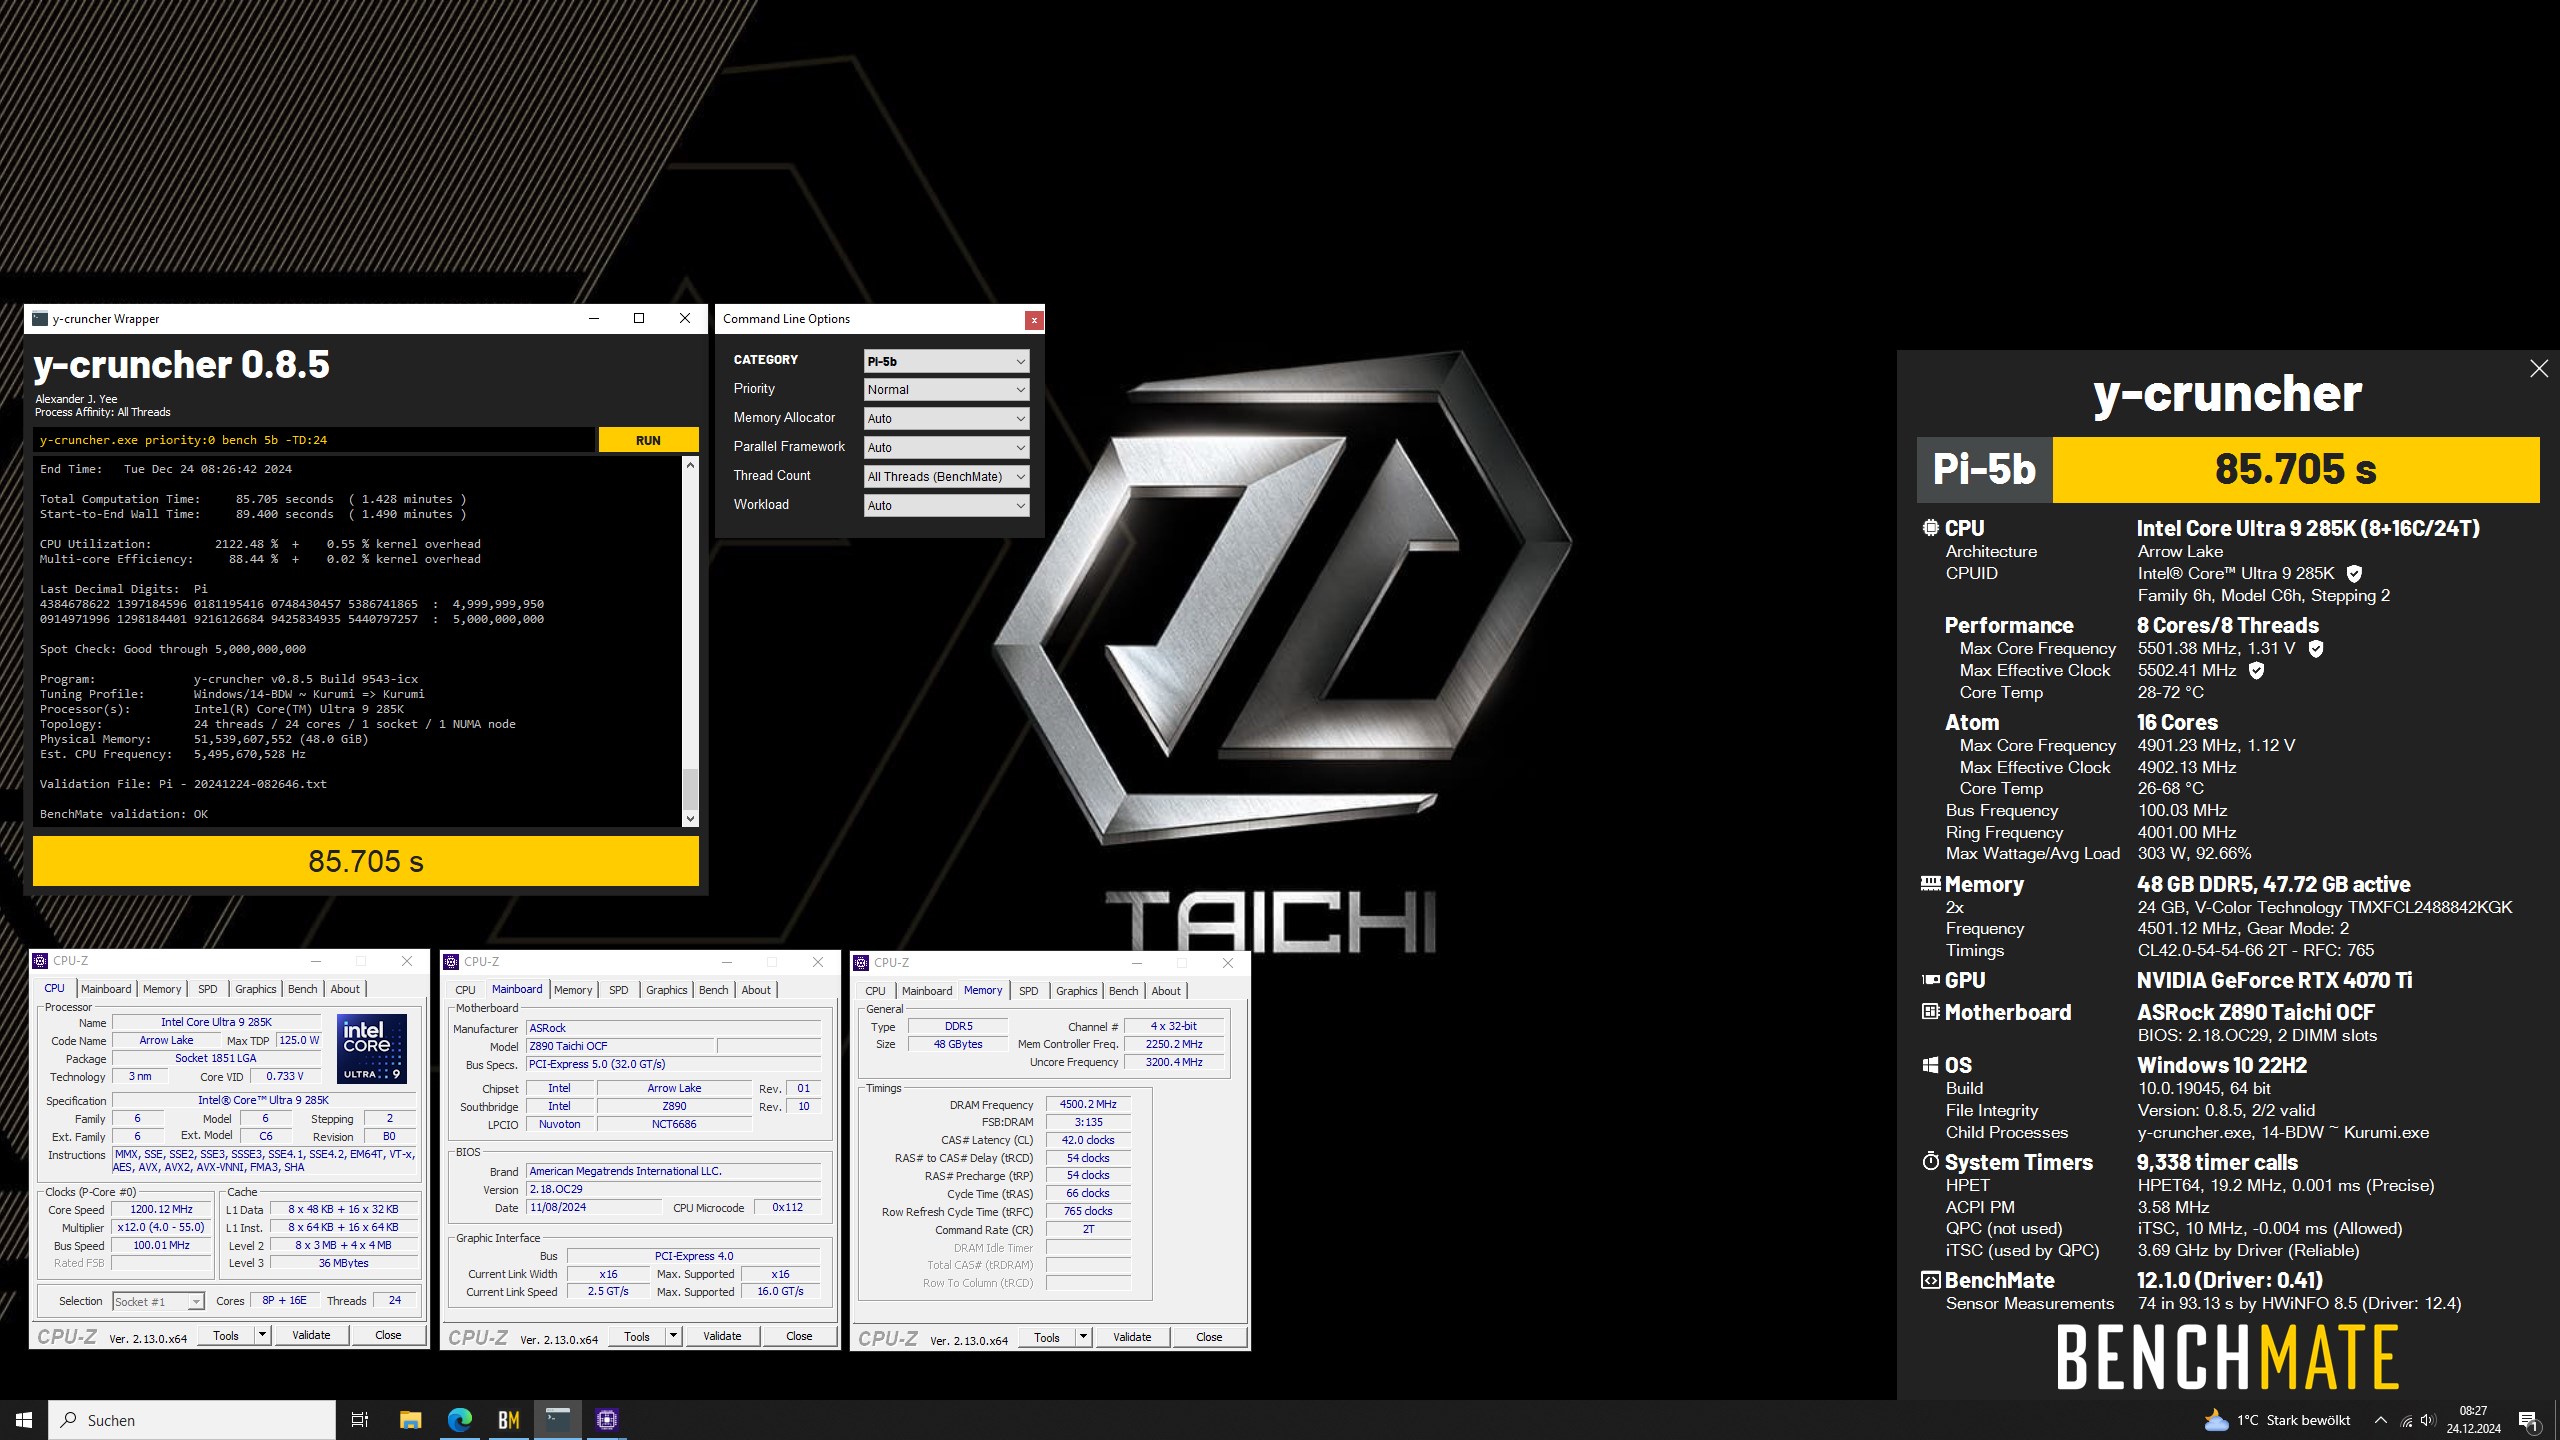This screenshot has height=1440, width=2560.
Task: Click the BenchMate System Timers clock icon
Action: coord(1931,1162)
